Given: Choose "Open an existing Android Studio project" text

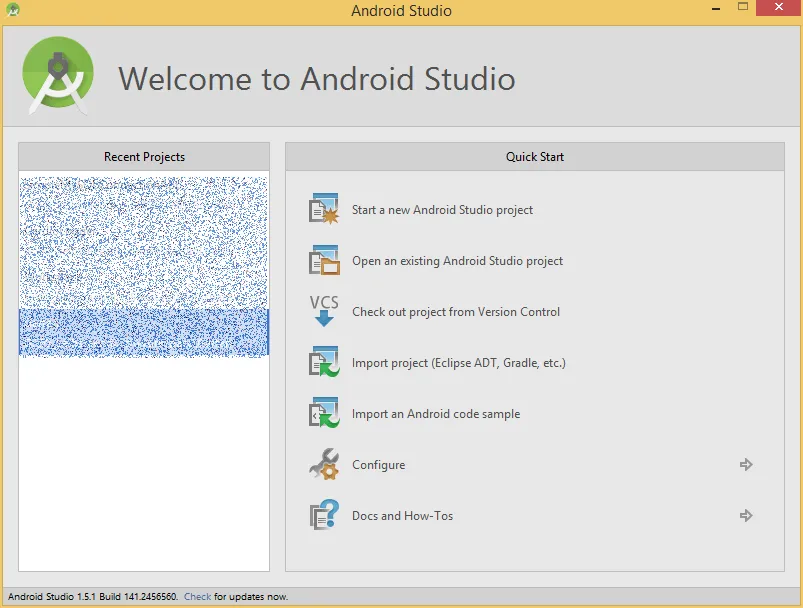Looking at the screenshot, I should pos(457,261).
